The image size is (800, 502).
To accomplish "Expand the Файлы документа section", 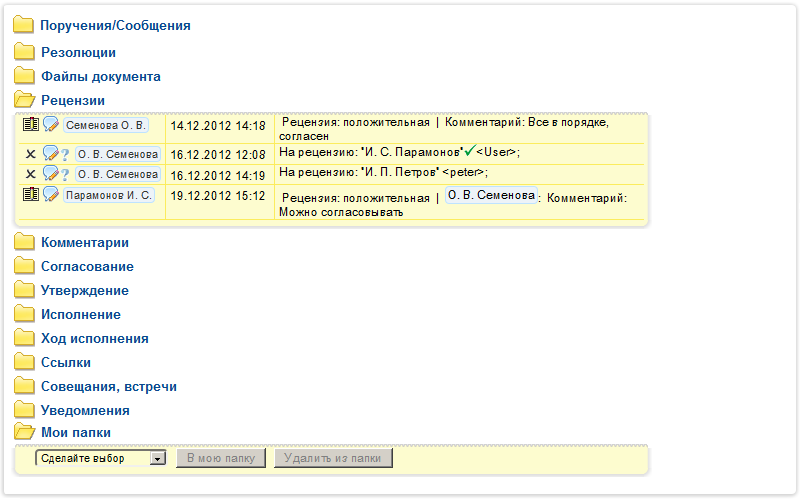I will pyautogui.click(x=100, y=76).
